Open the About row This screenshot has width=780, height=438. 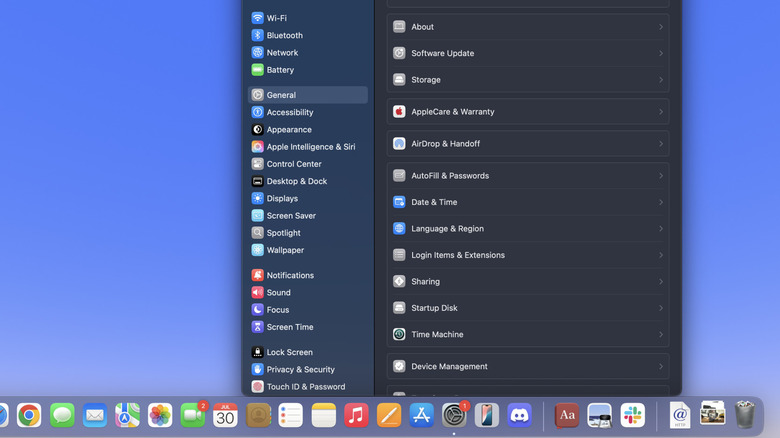coord(528,27)
